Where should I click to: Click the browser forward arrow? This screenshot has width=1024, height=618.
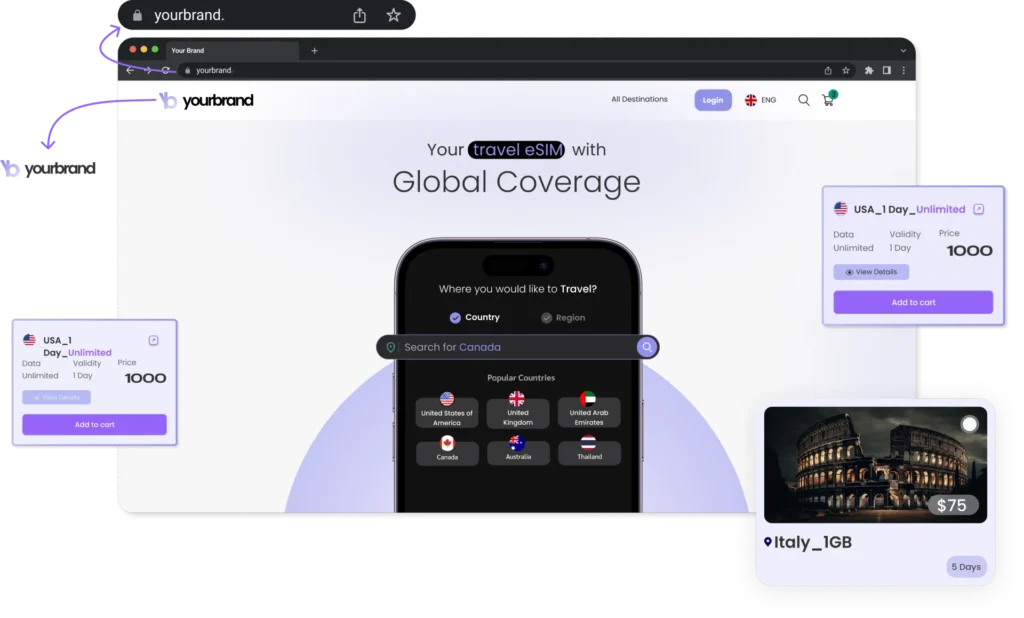coord(148,70)
